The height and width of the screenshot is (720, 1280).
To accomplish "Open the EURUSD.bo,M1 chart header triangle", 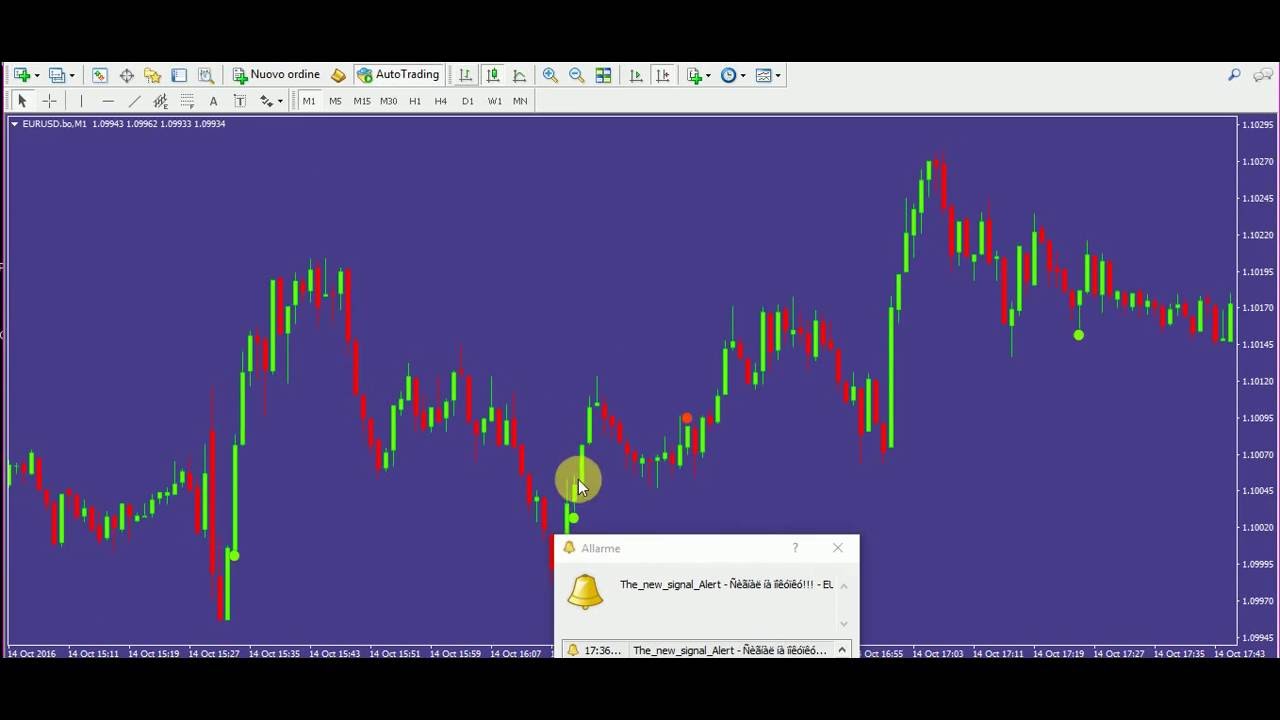I will pyautogui.click(x=14, y=124).
